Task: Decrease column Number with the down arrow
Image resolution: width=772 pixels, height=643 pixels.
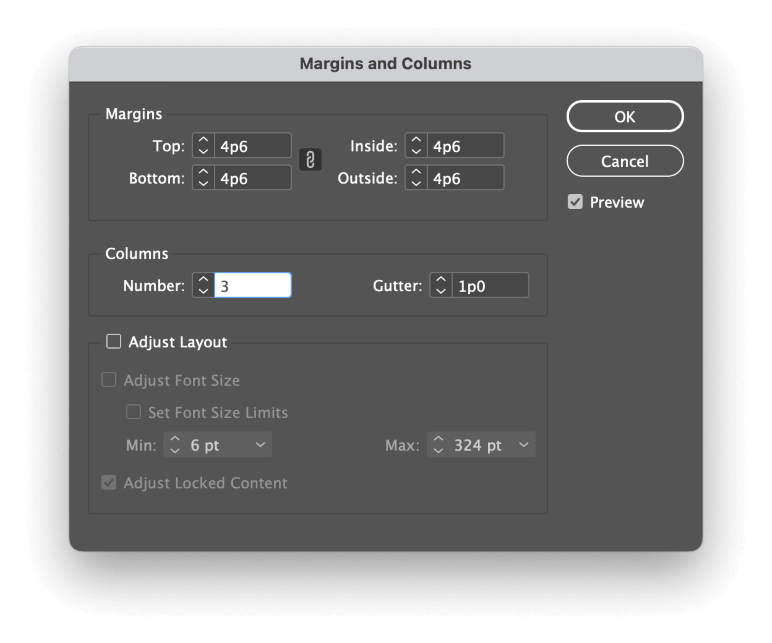Action: [x=203, y=291]
